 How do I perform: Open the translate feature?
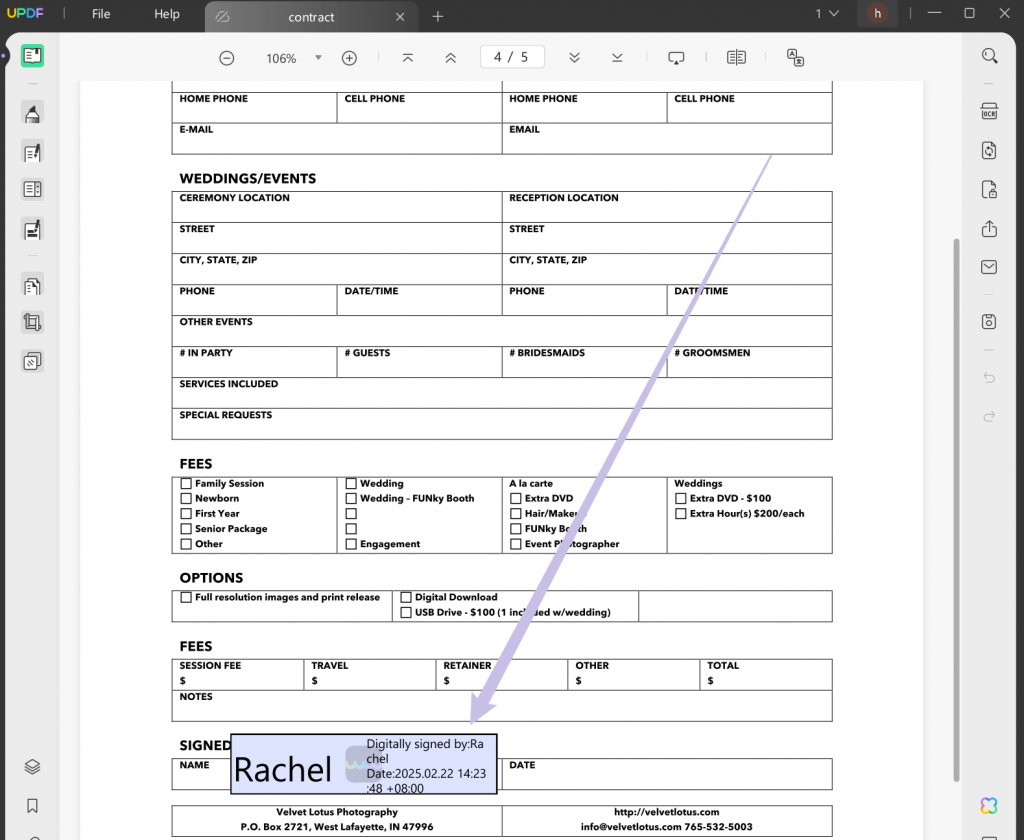coord(795,58)
